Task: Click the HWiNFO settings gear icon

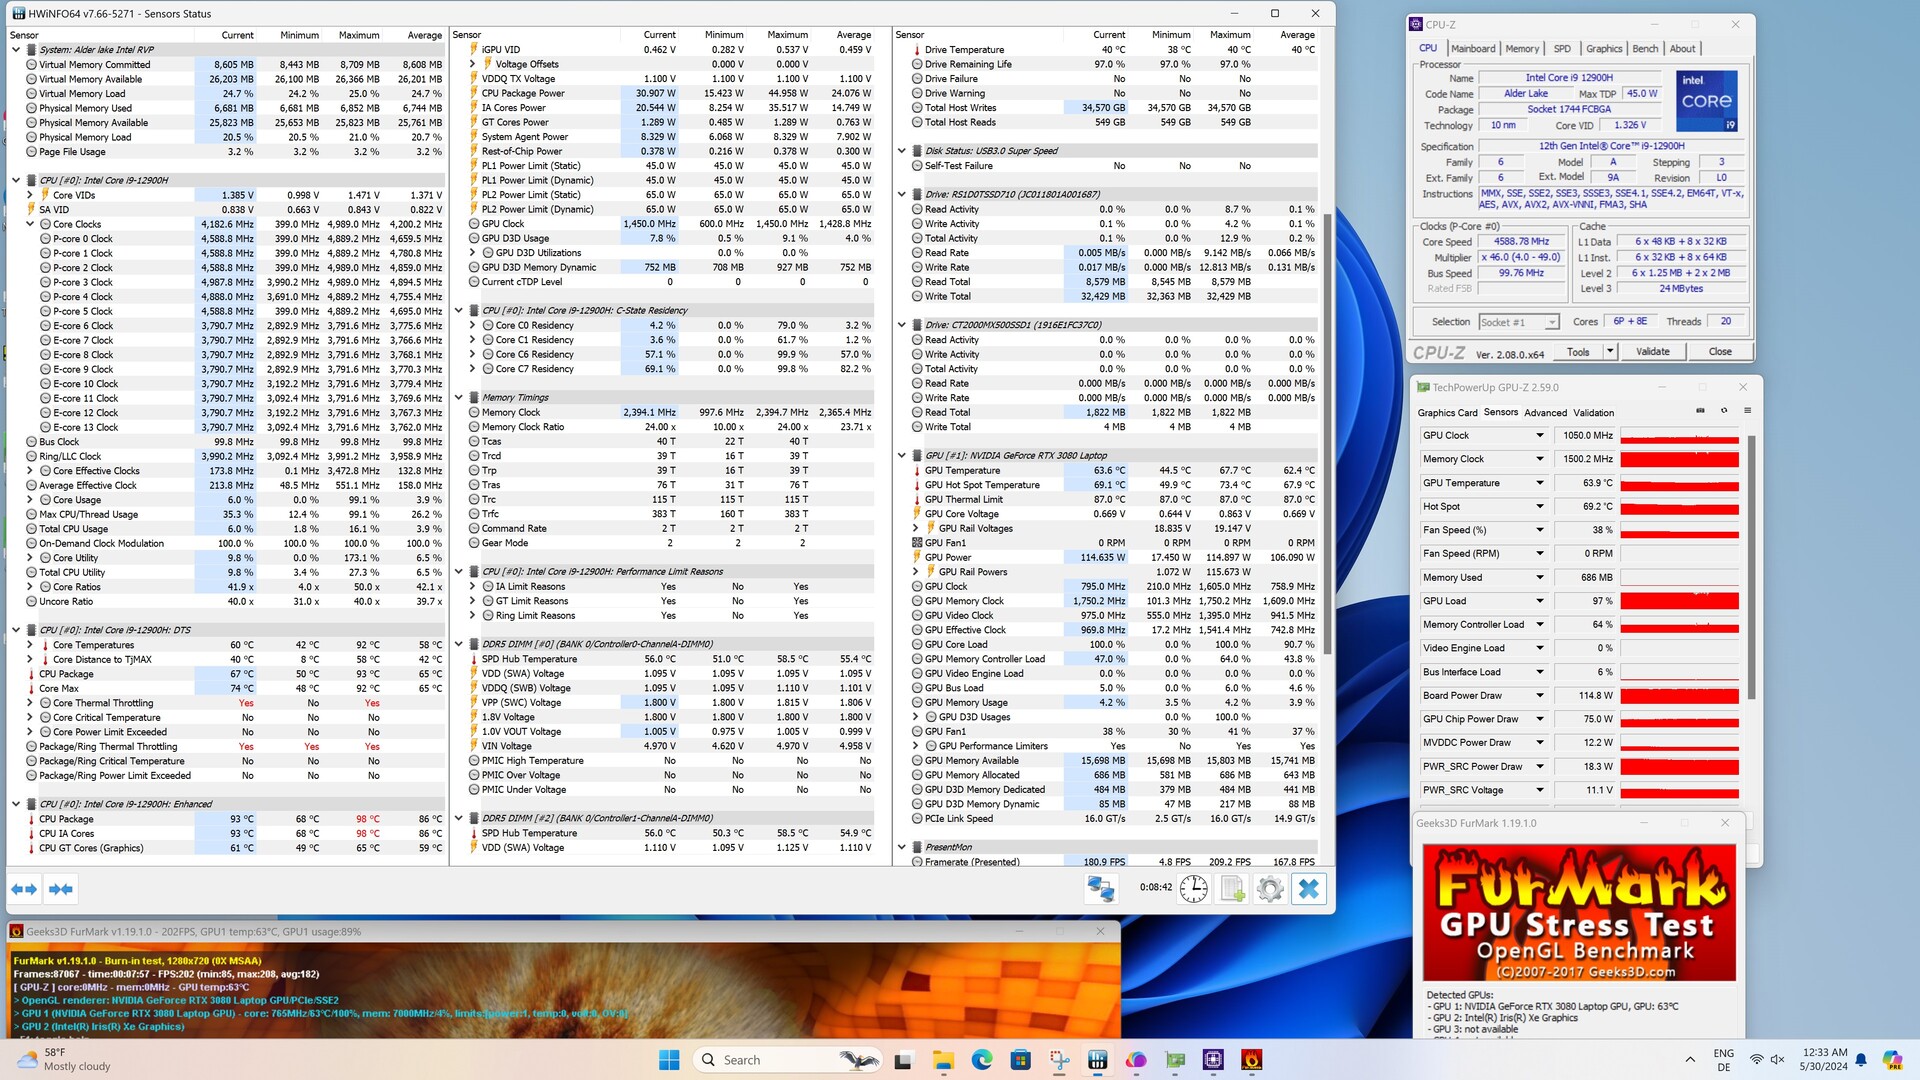Action: point(1269,888)
